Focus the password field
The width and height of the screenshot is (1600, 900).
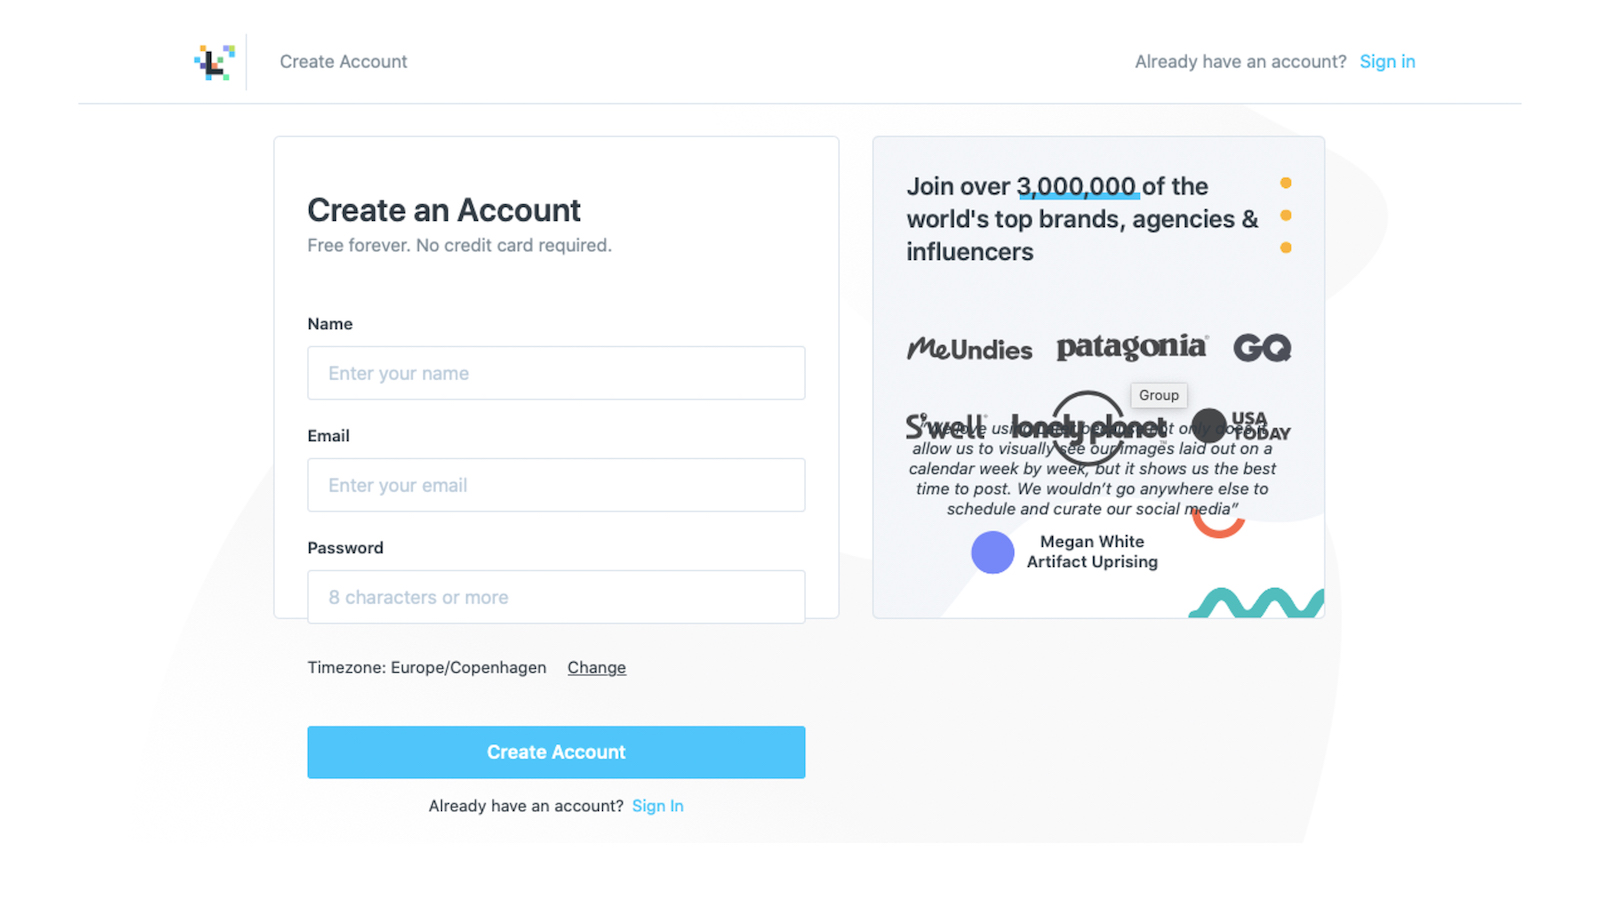[x=556, y=597]
